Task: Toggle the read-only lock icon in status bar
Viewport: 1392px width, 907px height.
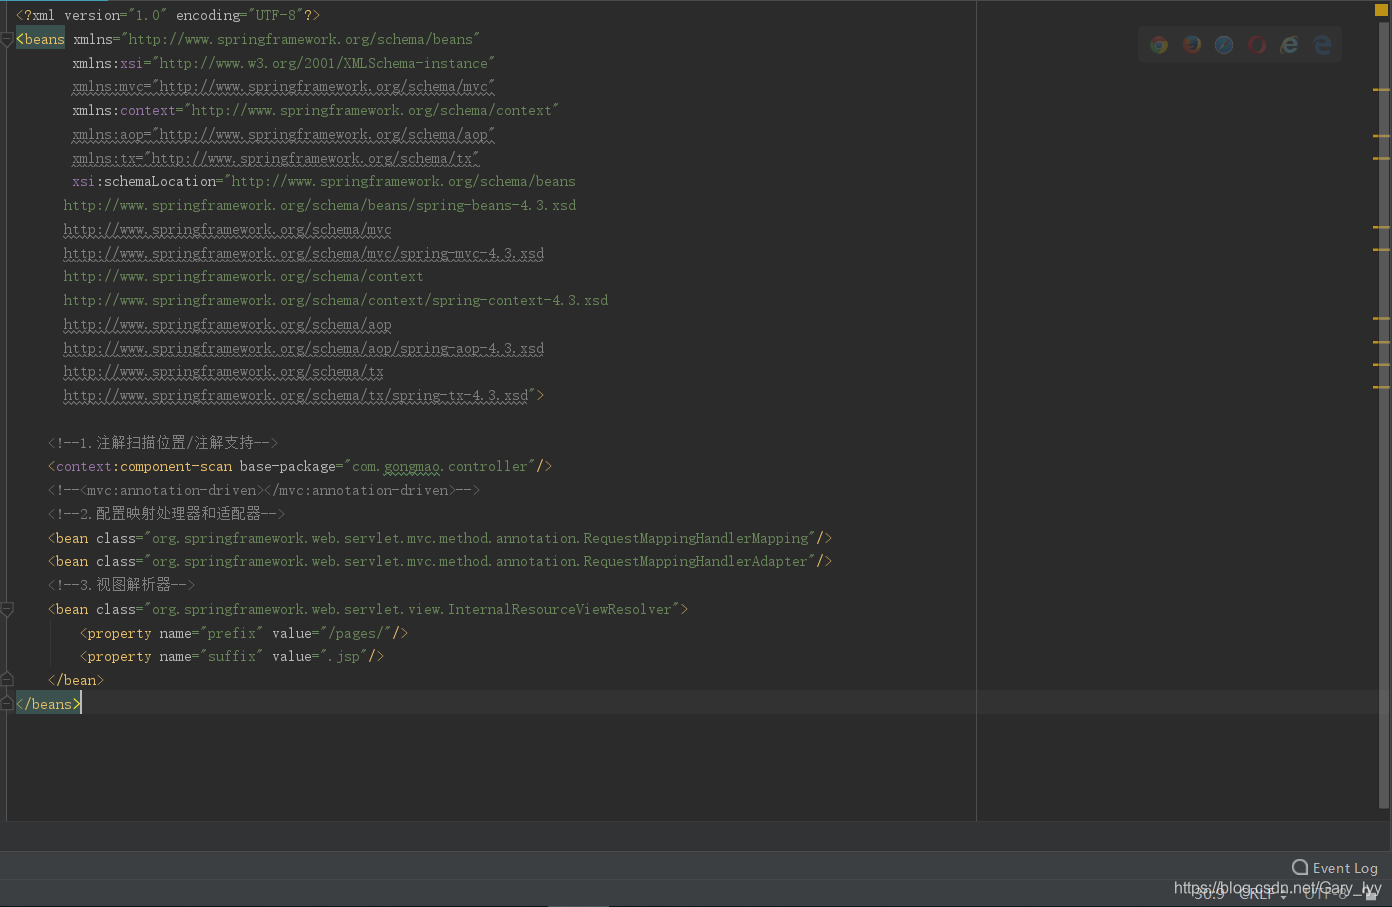Action: (1371, 894)
